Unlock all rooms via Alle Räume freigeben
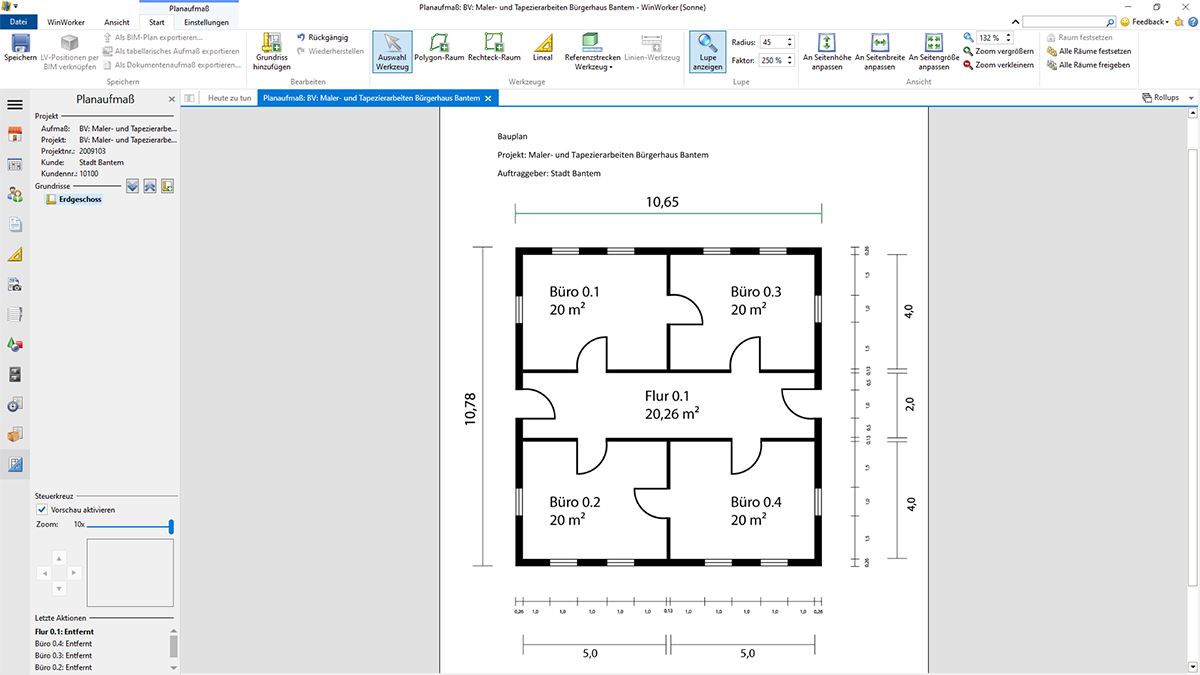This screenshot has height=675, width=1200. [x=1088, y=65]
